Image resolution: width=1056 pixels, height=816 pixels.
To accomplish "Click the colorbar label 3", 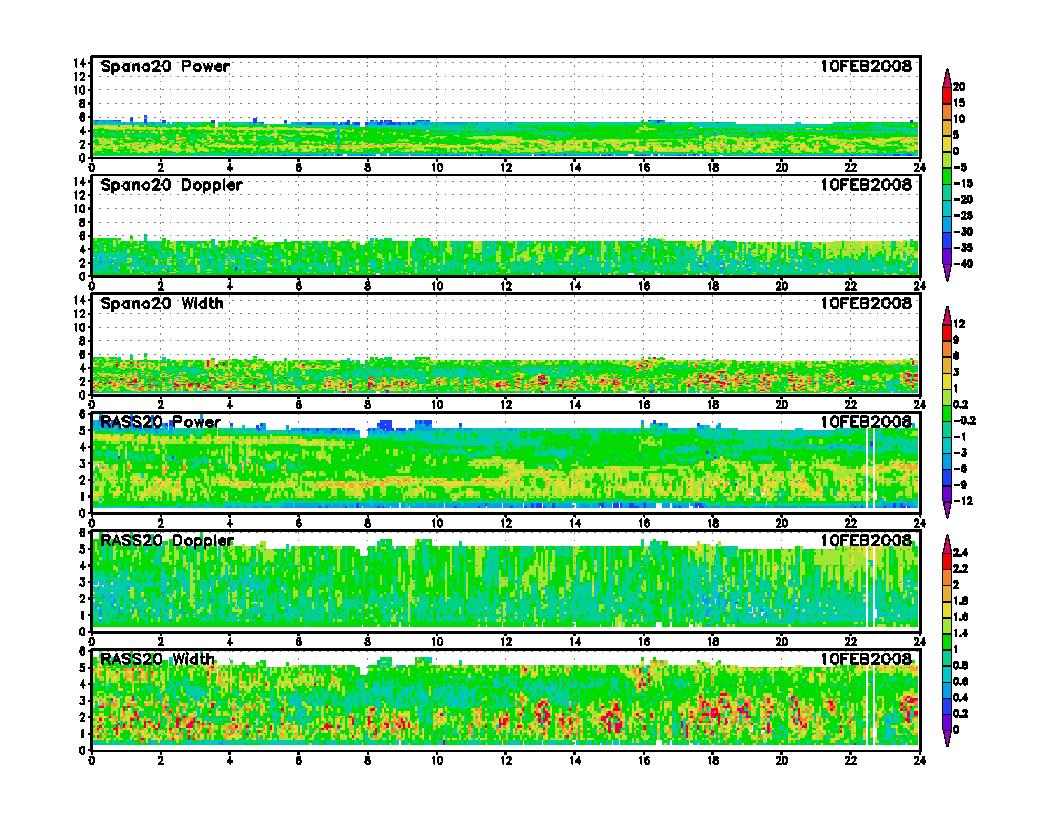I will click(x=956, y=372).
